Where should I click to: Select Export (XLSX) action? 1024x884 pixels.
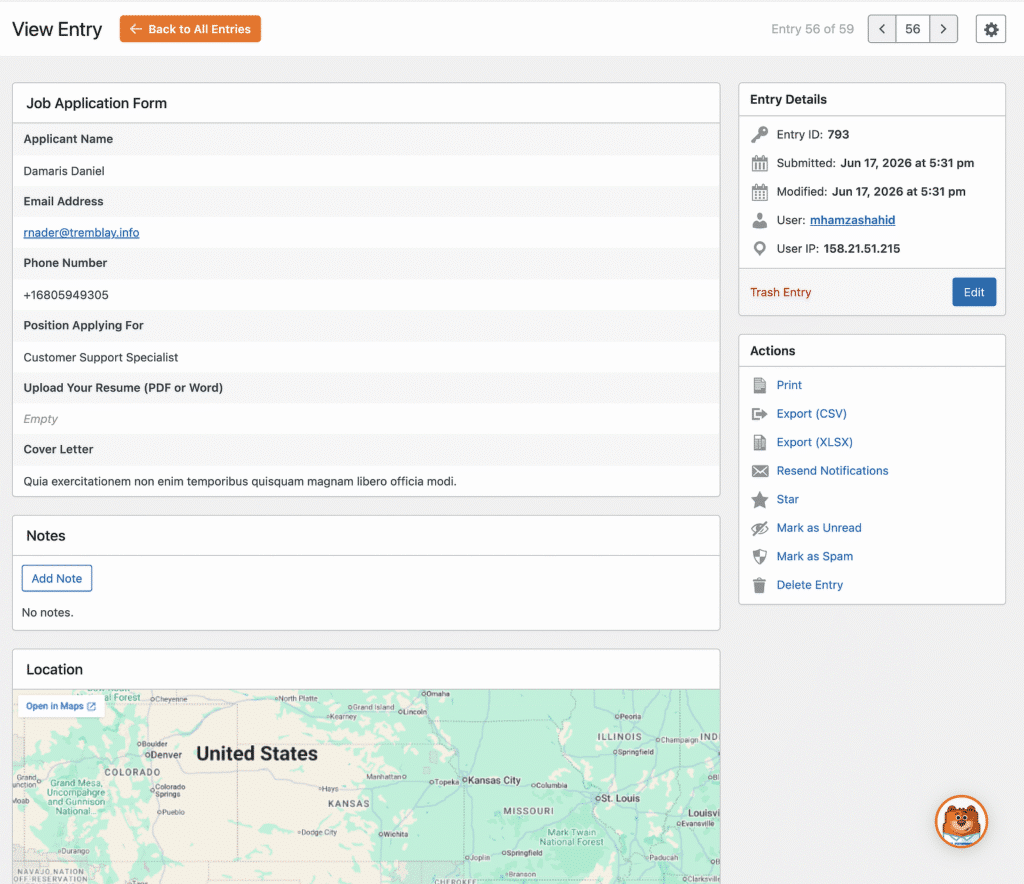click(814, 442)
